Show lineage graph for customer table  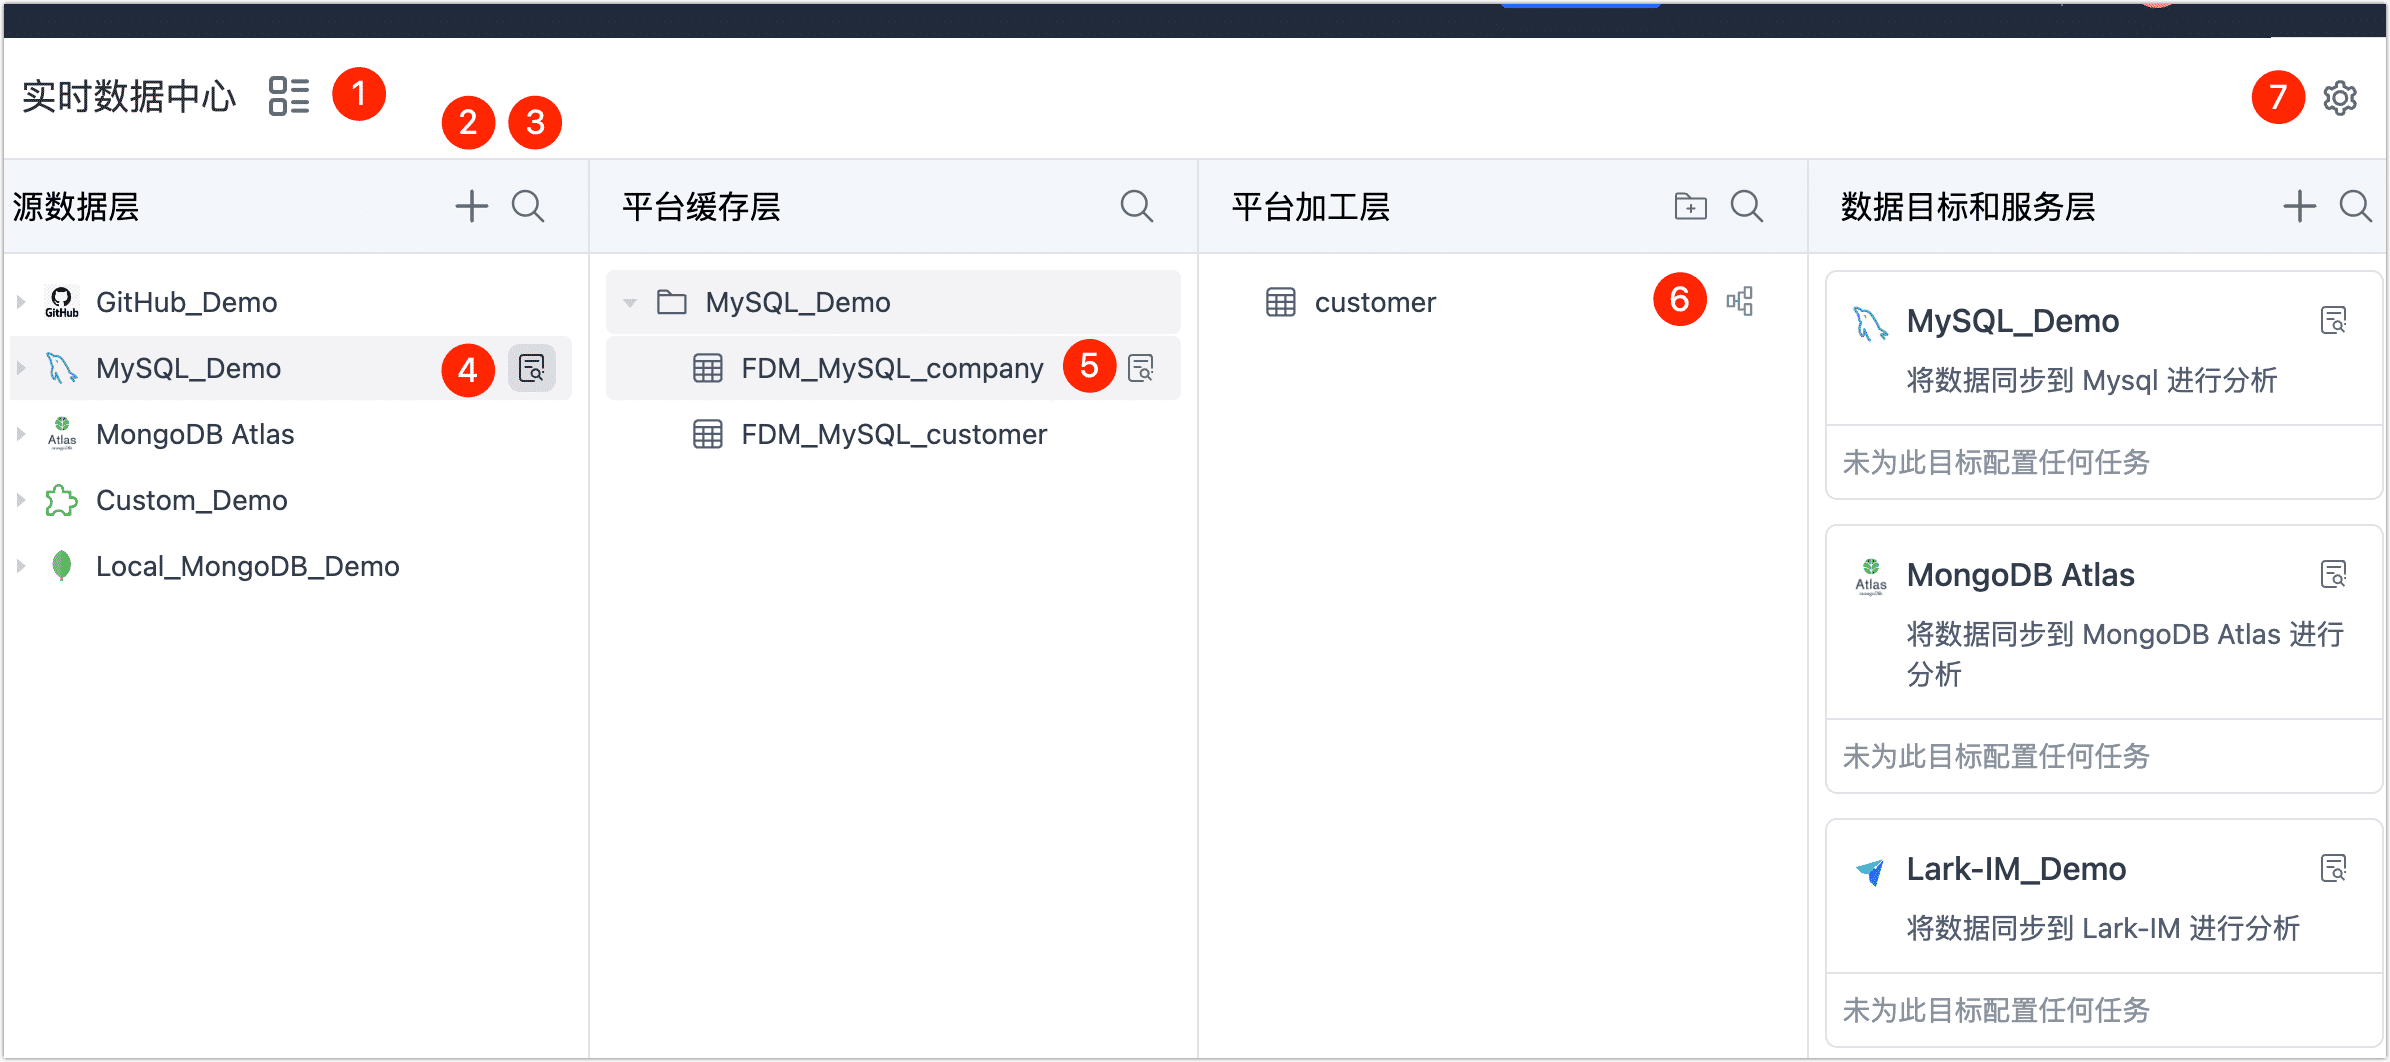(1740, 301)
